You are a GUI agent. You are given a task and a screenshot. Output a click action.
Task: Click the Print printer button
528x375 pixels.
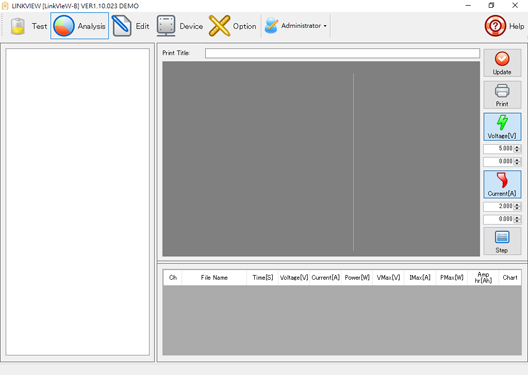pos(502,95)
